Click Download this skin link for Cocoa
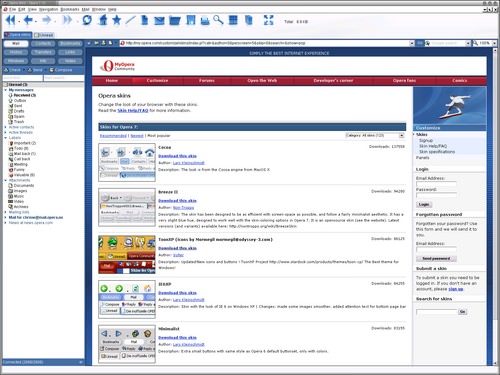 pyautogui.click(x=177, y=156)
